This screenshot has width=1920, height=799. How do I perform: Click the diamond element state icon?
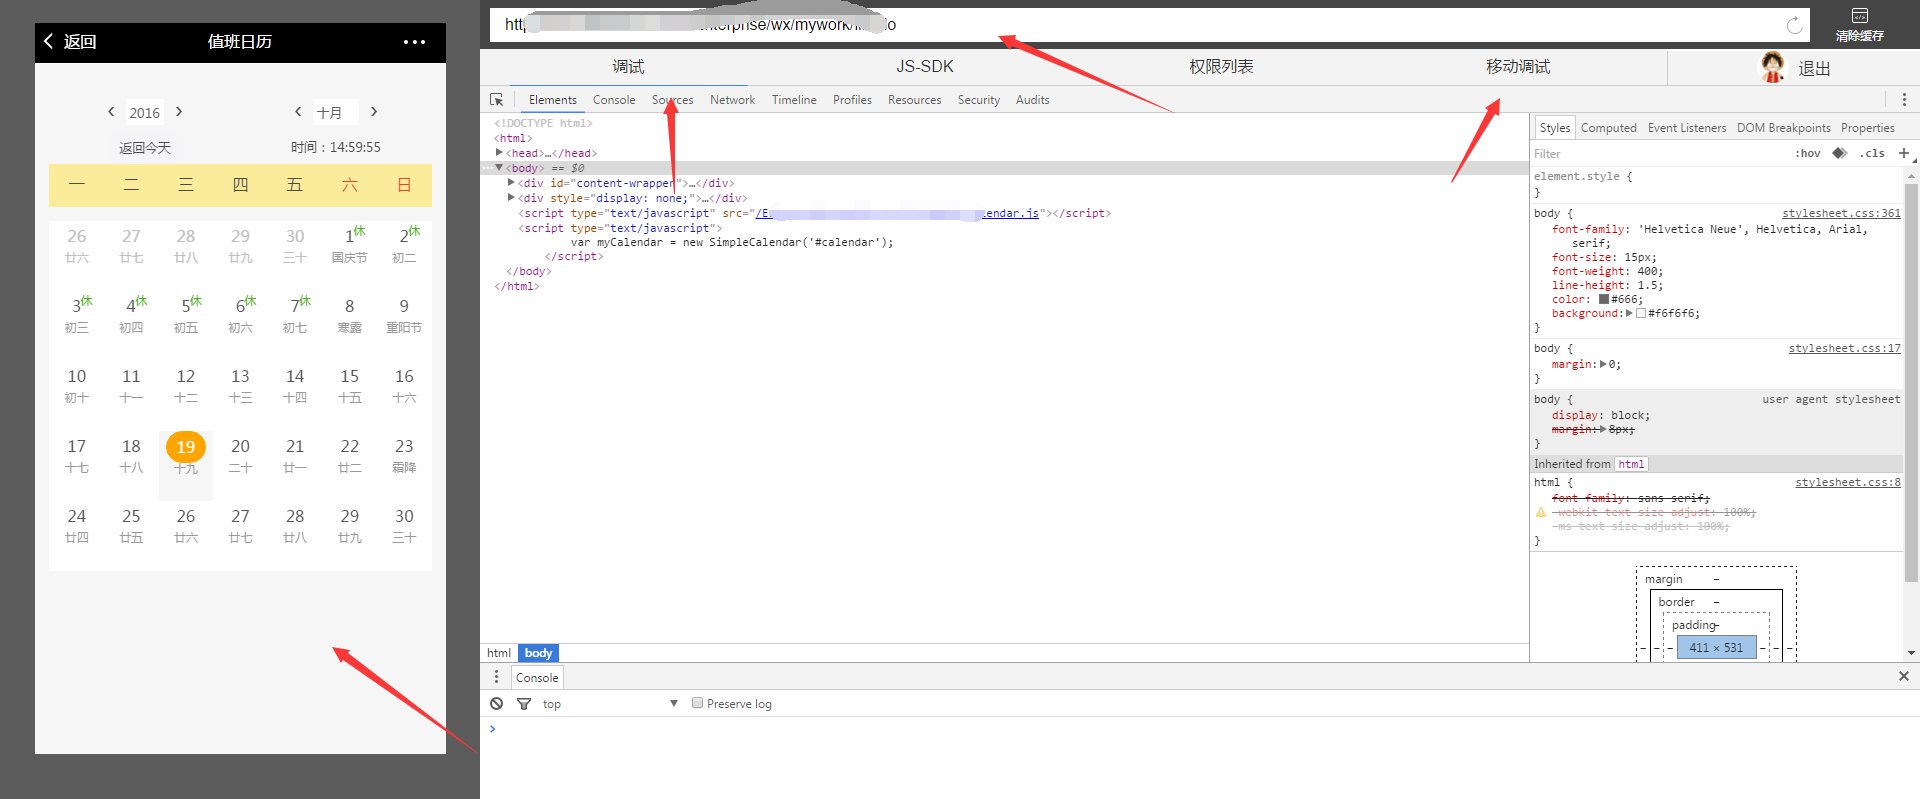click(1840, 153)
